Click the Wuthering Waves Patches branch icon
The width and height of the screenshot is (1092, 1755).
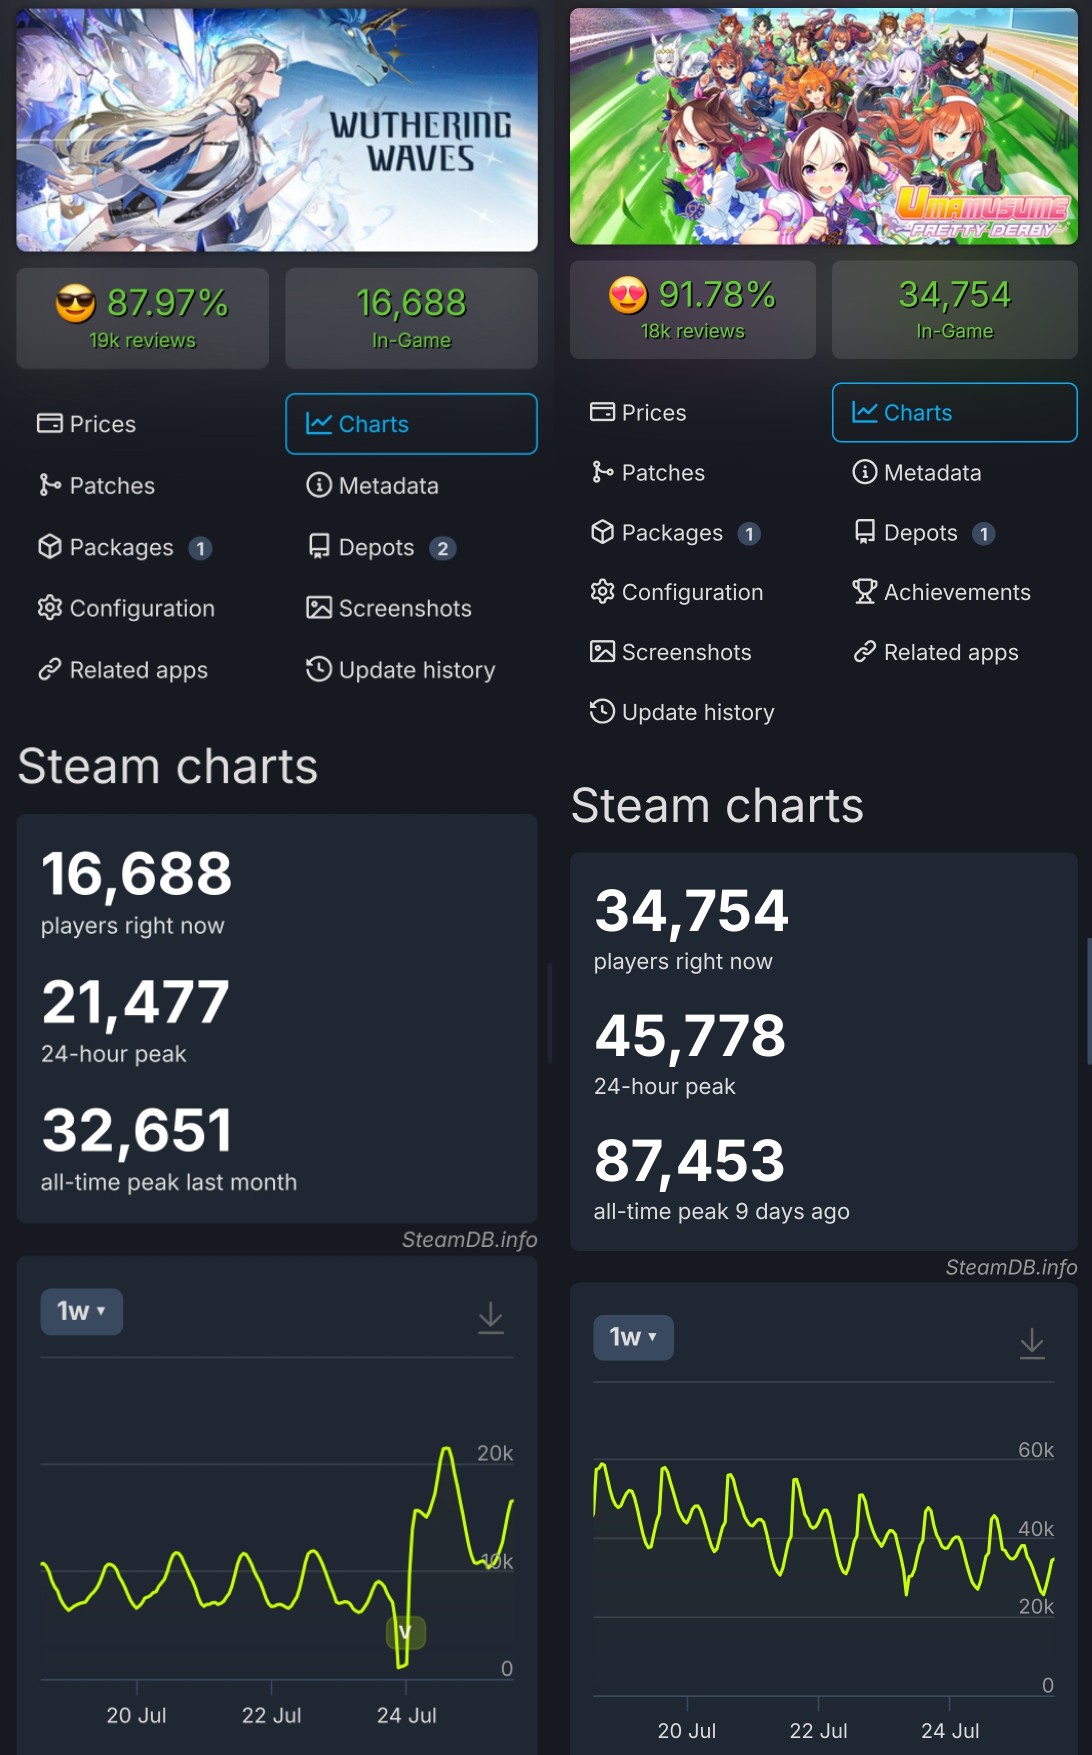49,486
